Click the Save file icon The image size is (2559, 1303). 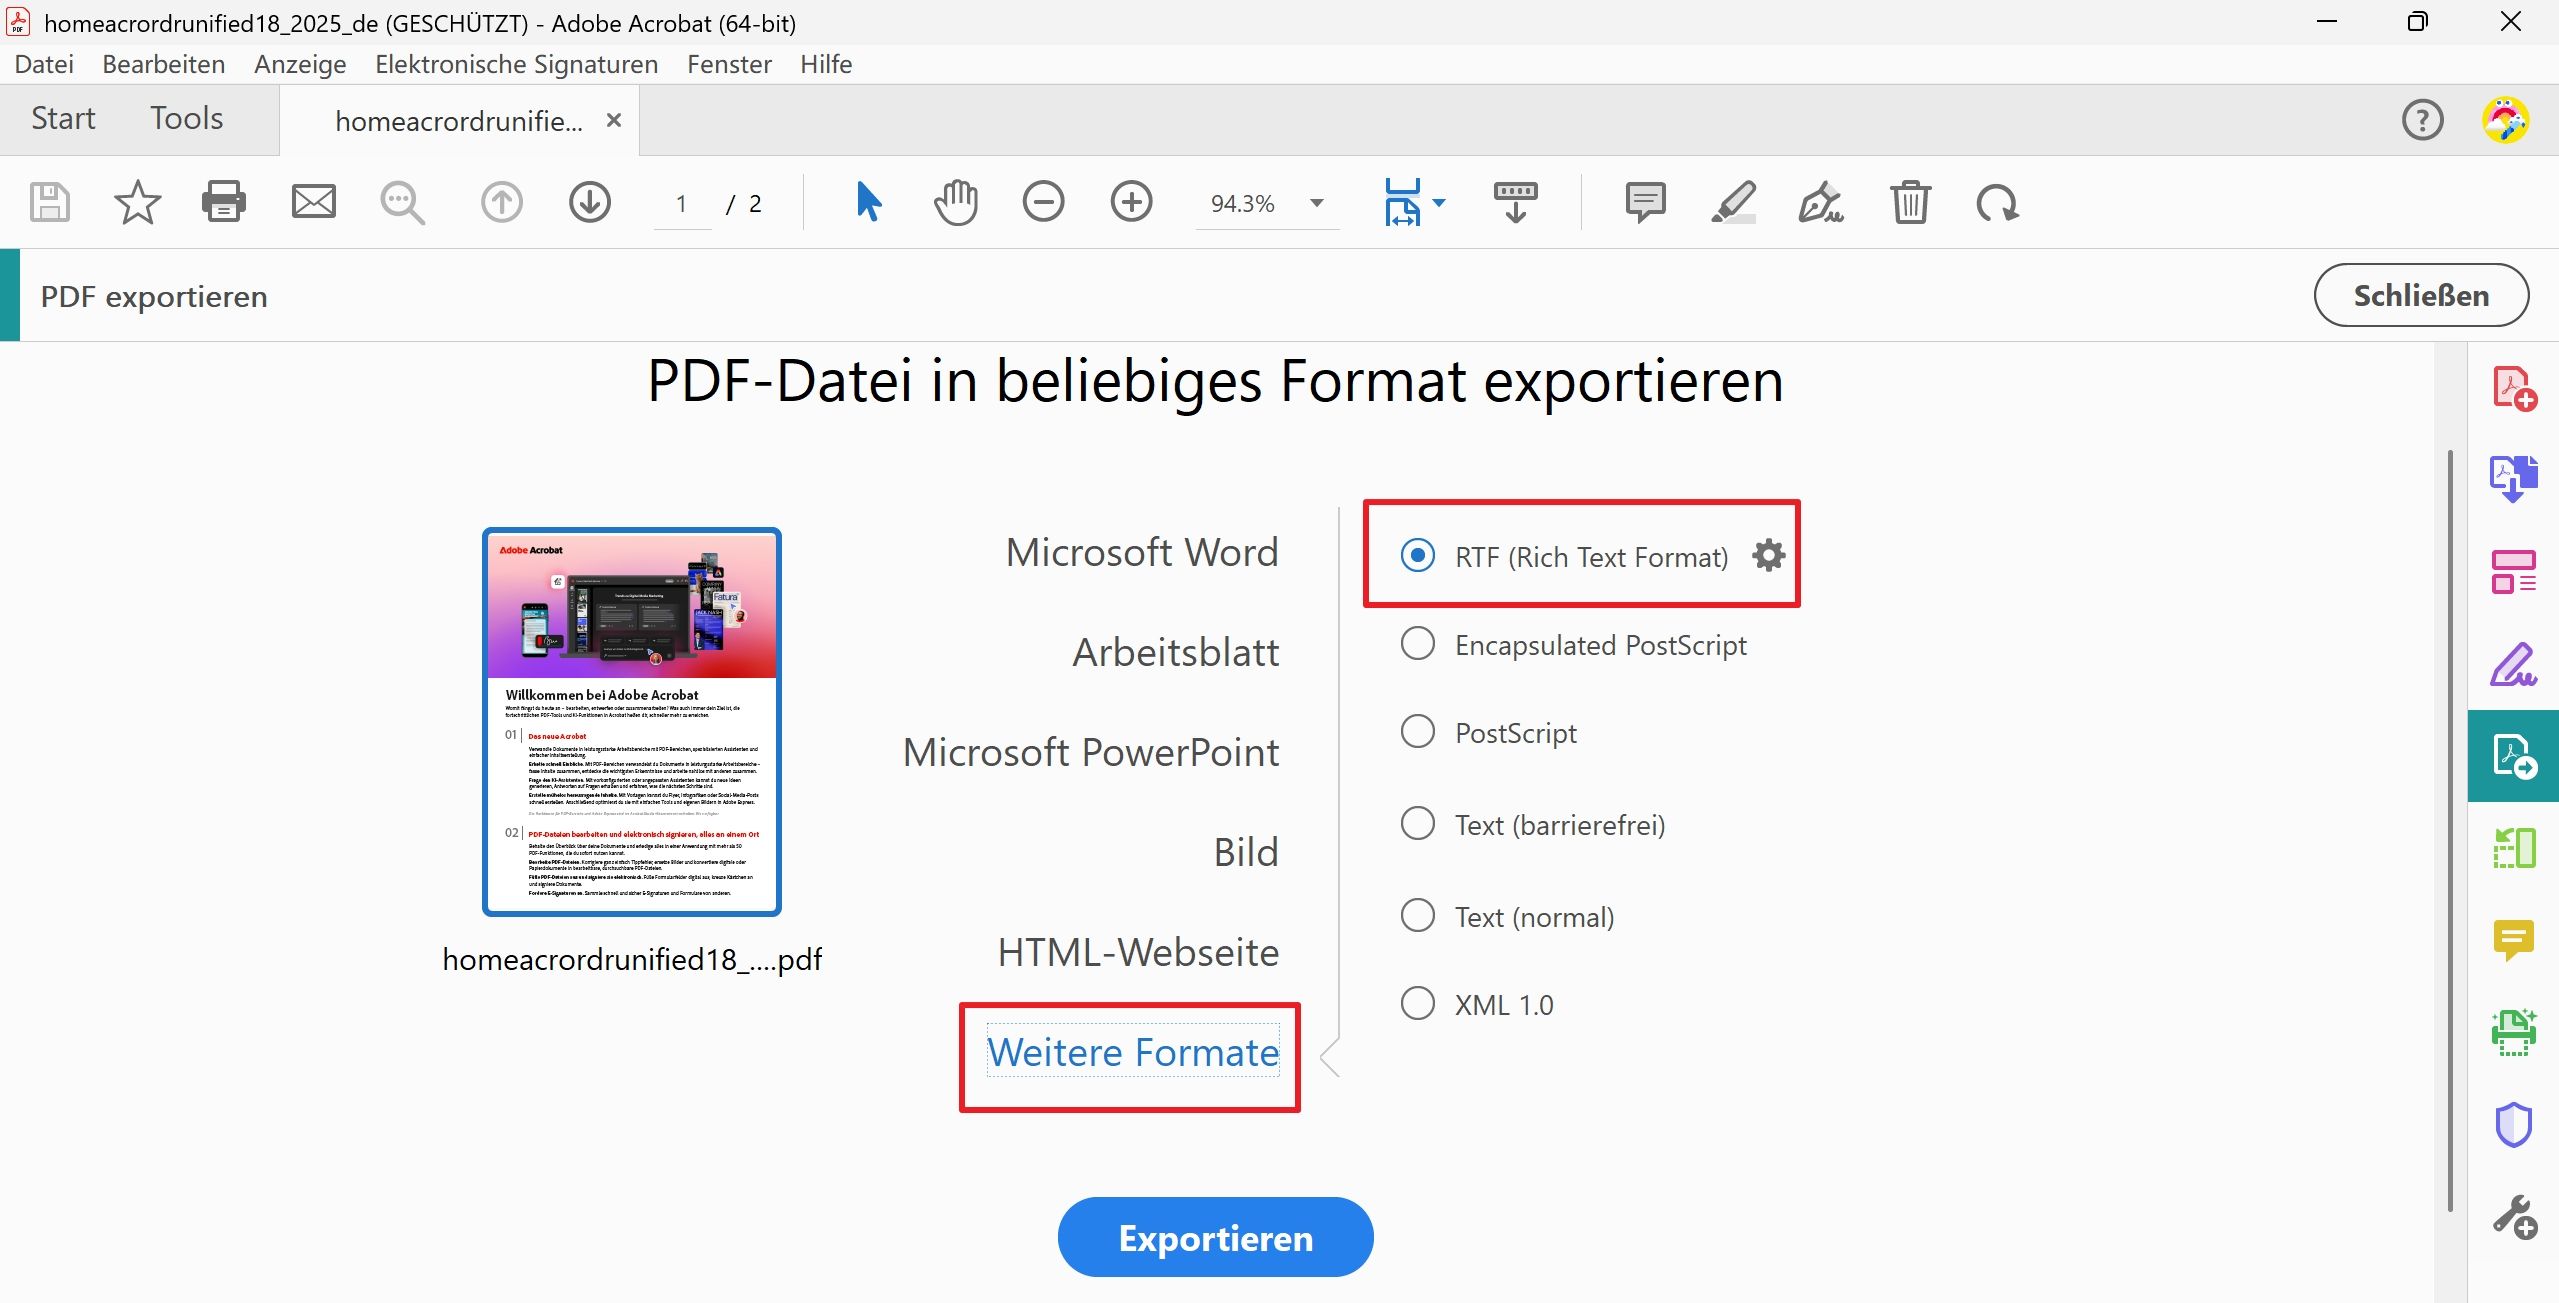(49, 203)
